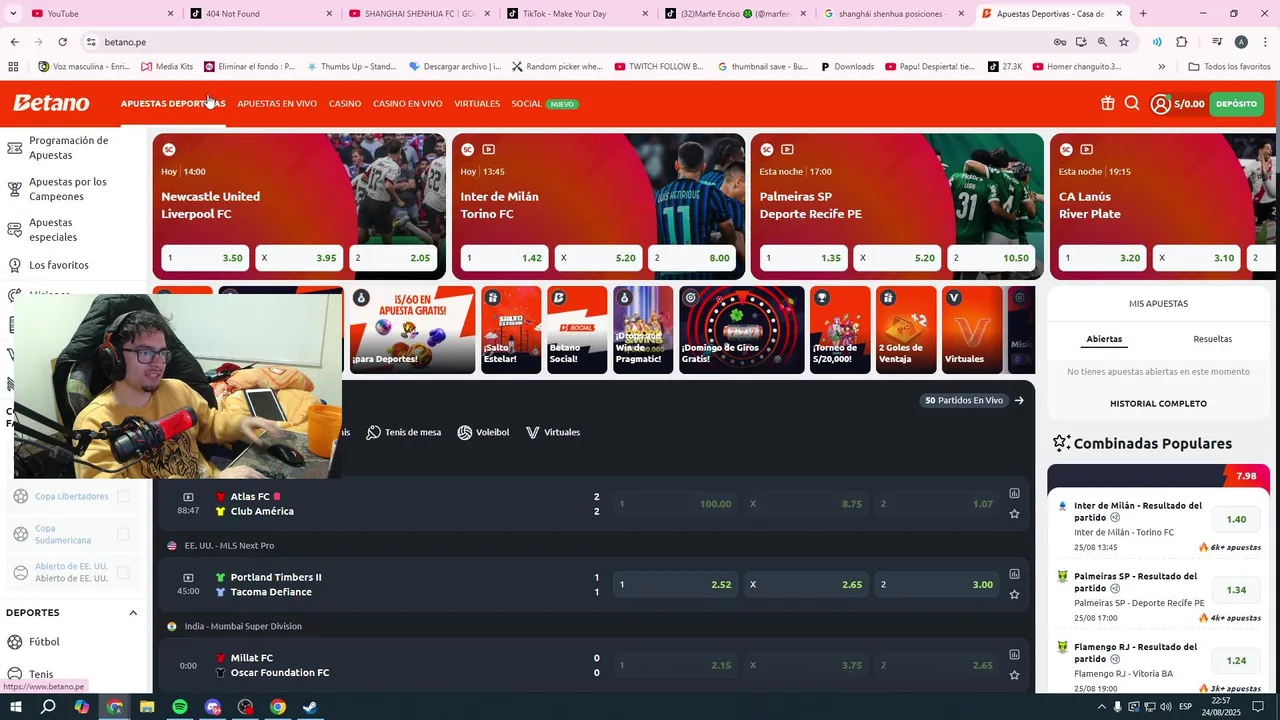Click the Chrome extensions puzzle icon
1280x720 pixels.
coord(1181,42)
